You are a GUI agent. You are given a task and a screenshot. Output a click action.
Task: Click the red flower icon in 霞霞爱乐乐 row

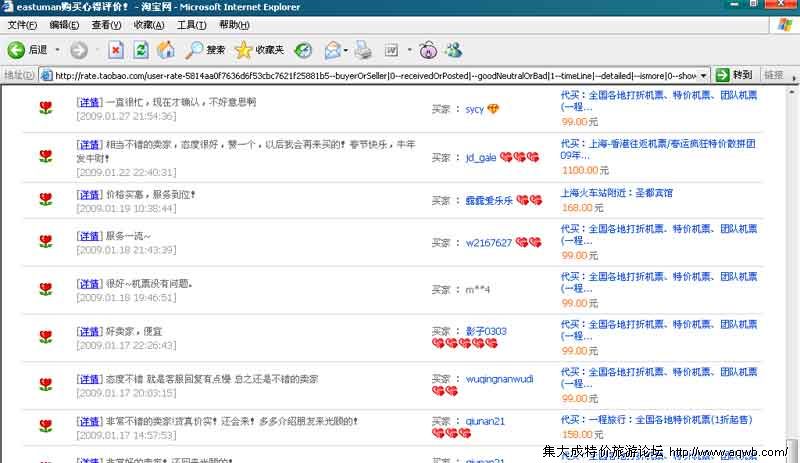46,199
